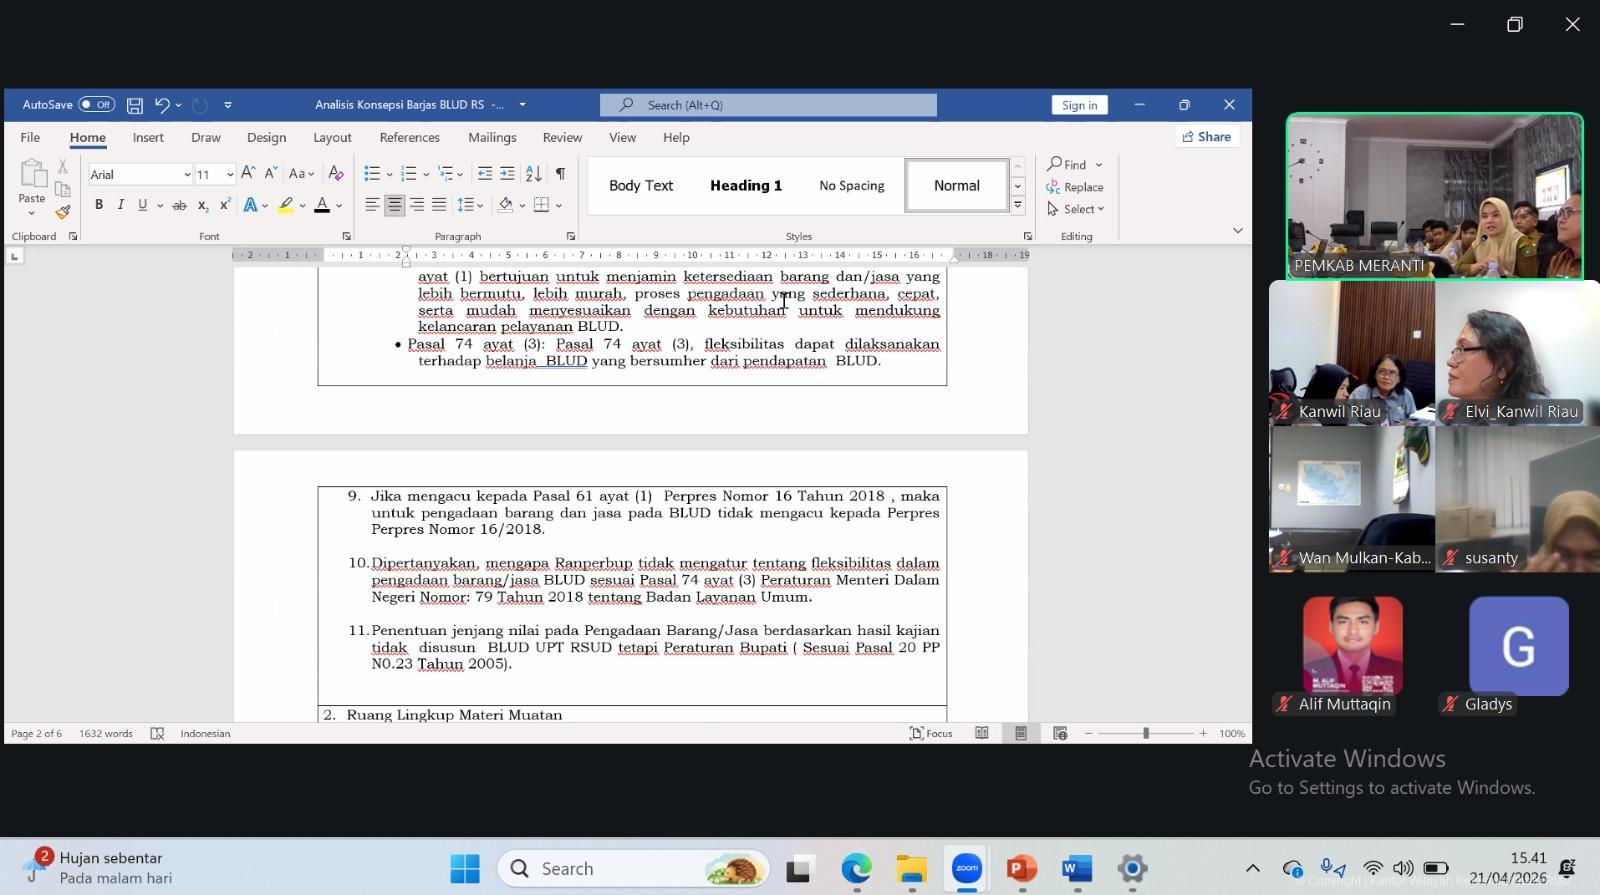The height and width of the screenshot is (895, 1600).
Task: Click the zoom slider in status bar
Action: click(1146, 733)
